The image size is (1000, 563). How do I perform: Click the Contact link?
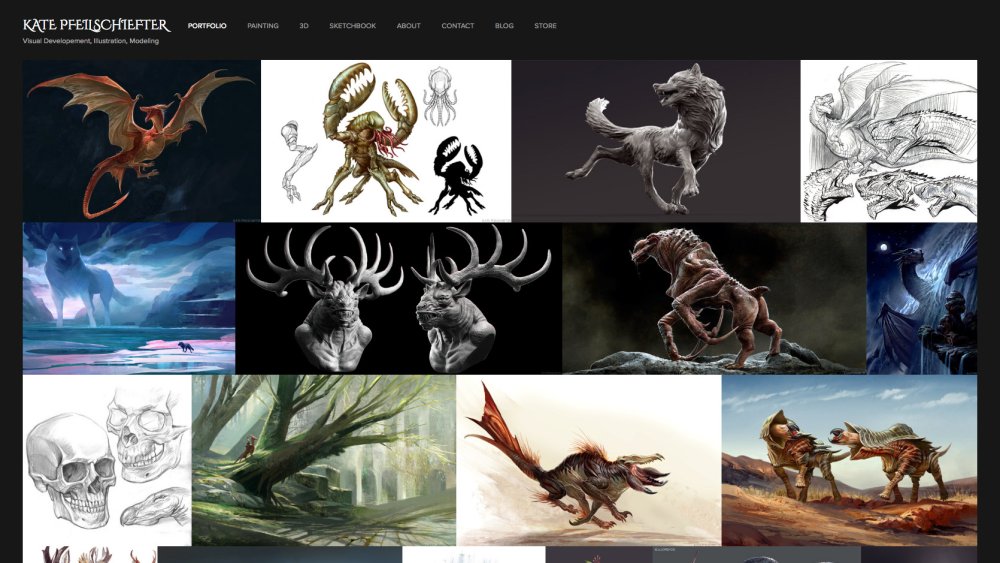[457, 26]
